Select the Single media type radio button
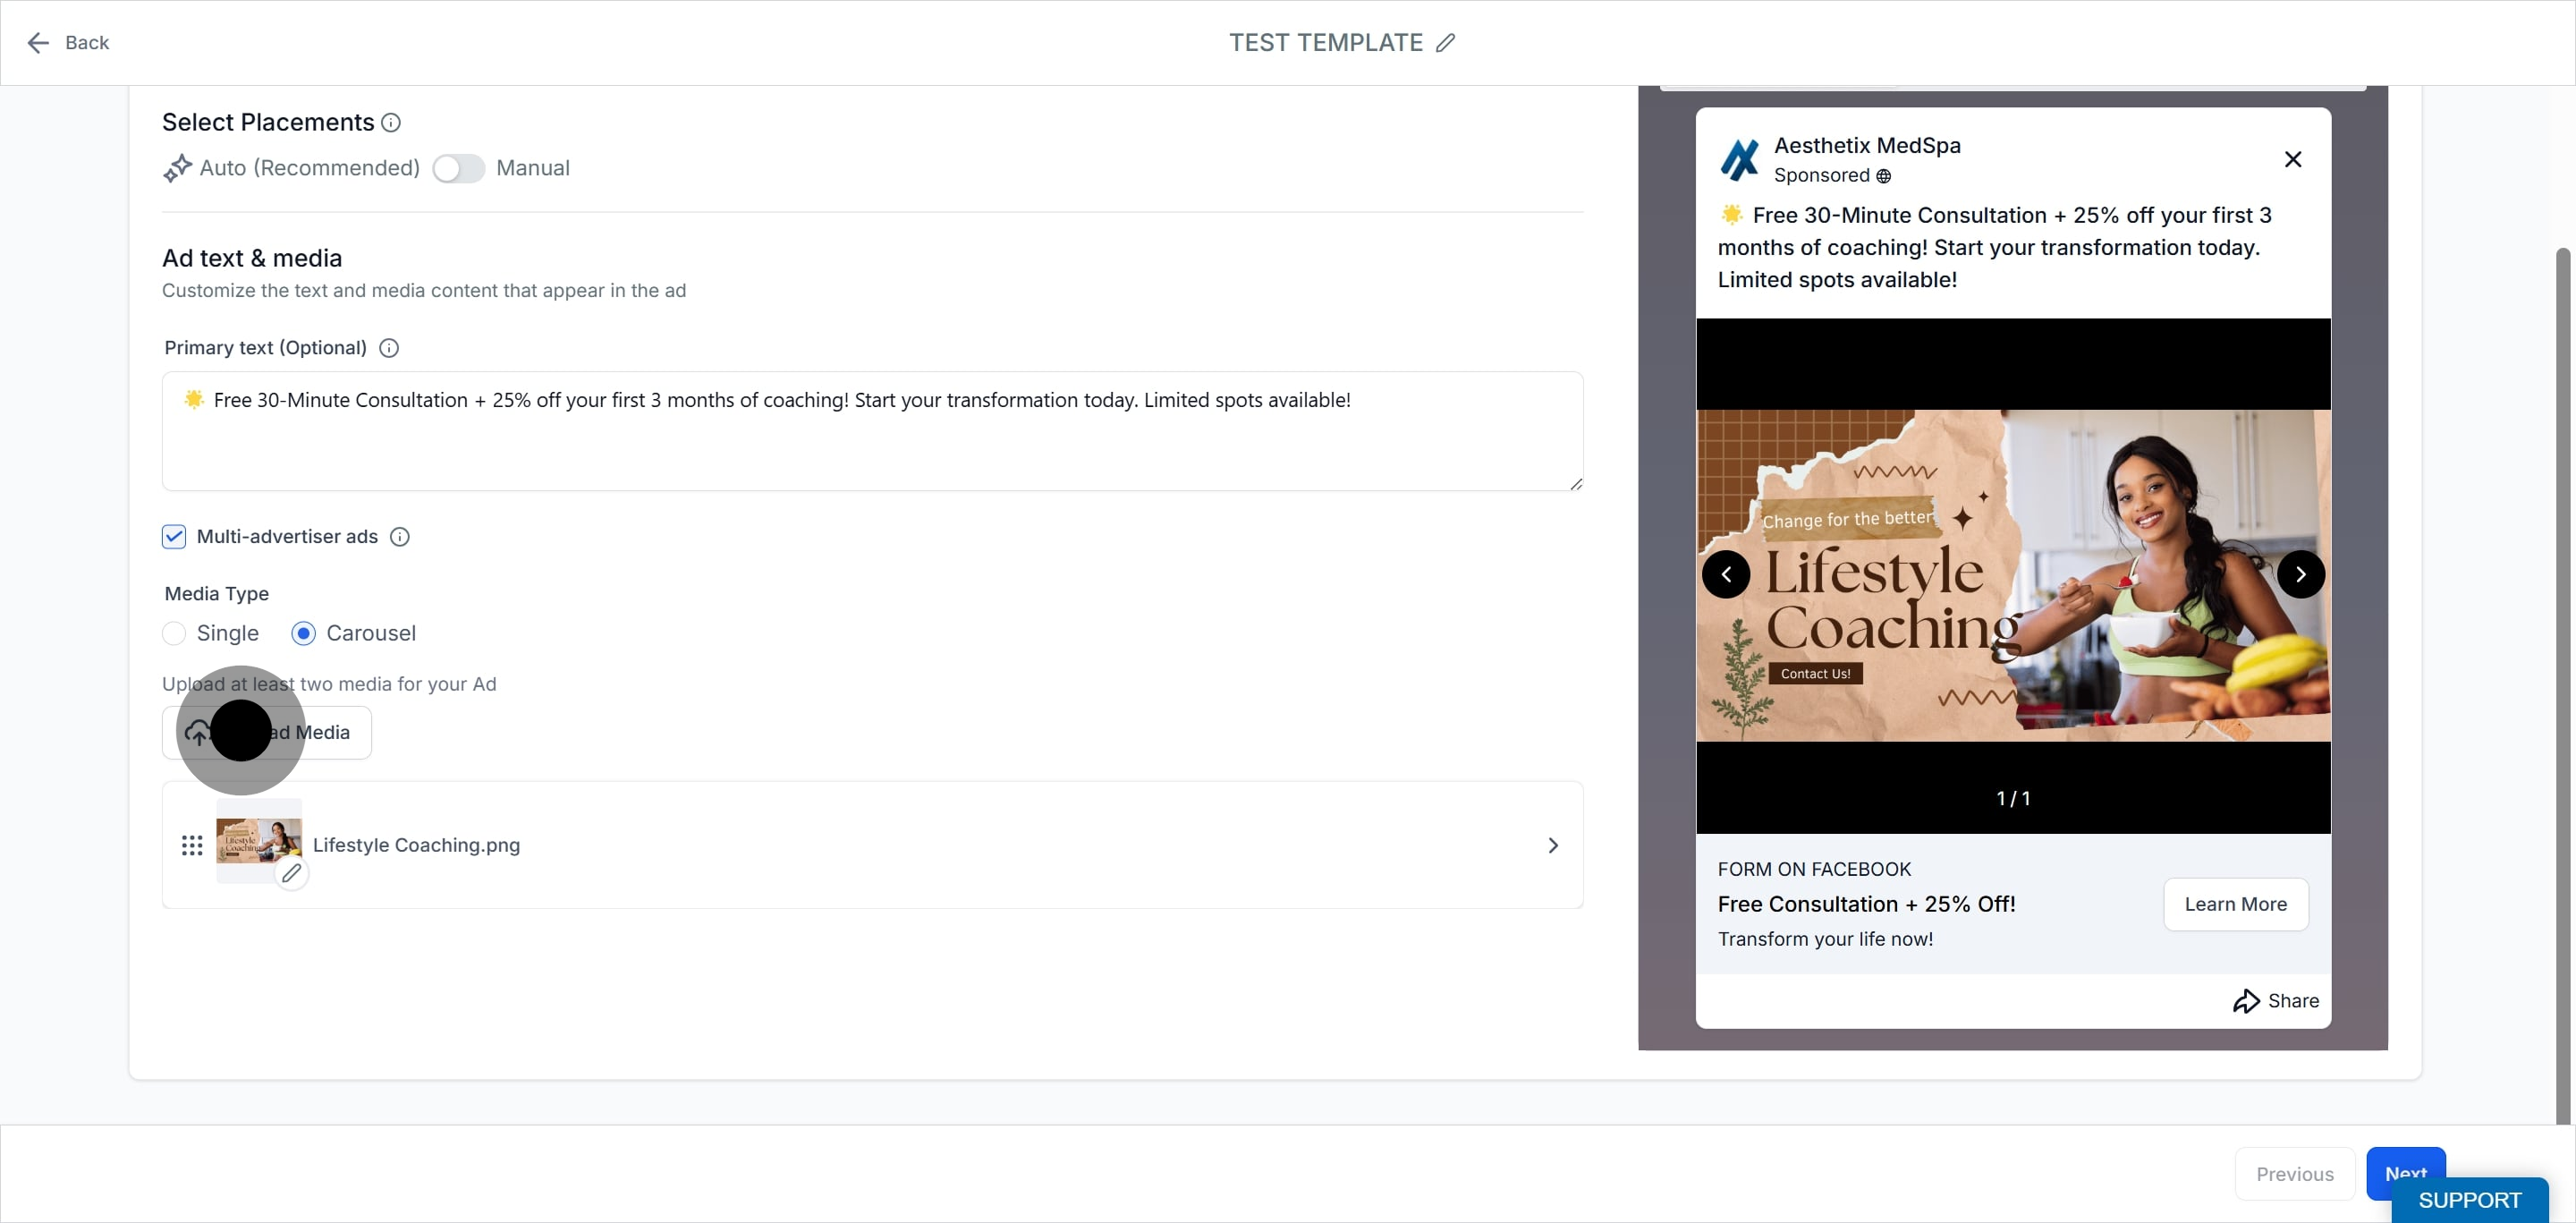Image resolution: width=2576 pixels, height=1223 pixels. pyautogui.click(x=174, y=634)
